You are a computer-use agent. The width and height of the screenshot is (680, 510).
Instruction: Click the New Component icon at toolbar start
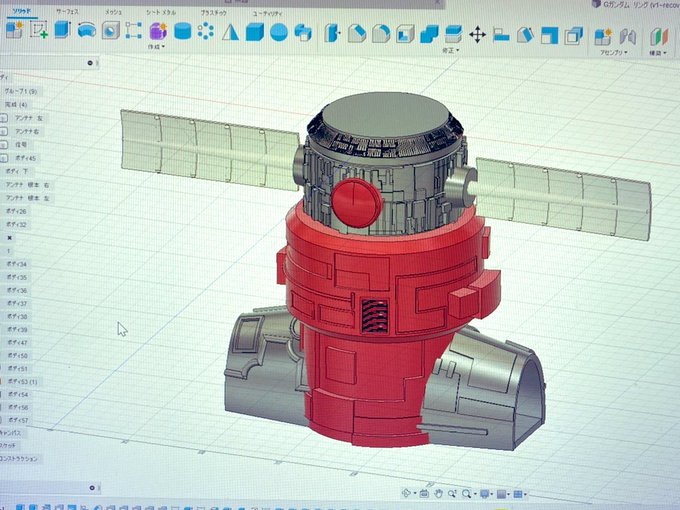[x=14, y=30]
